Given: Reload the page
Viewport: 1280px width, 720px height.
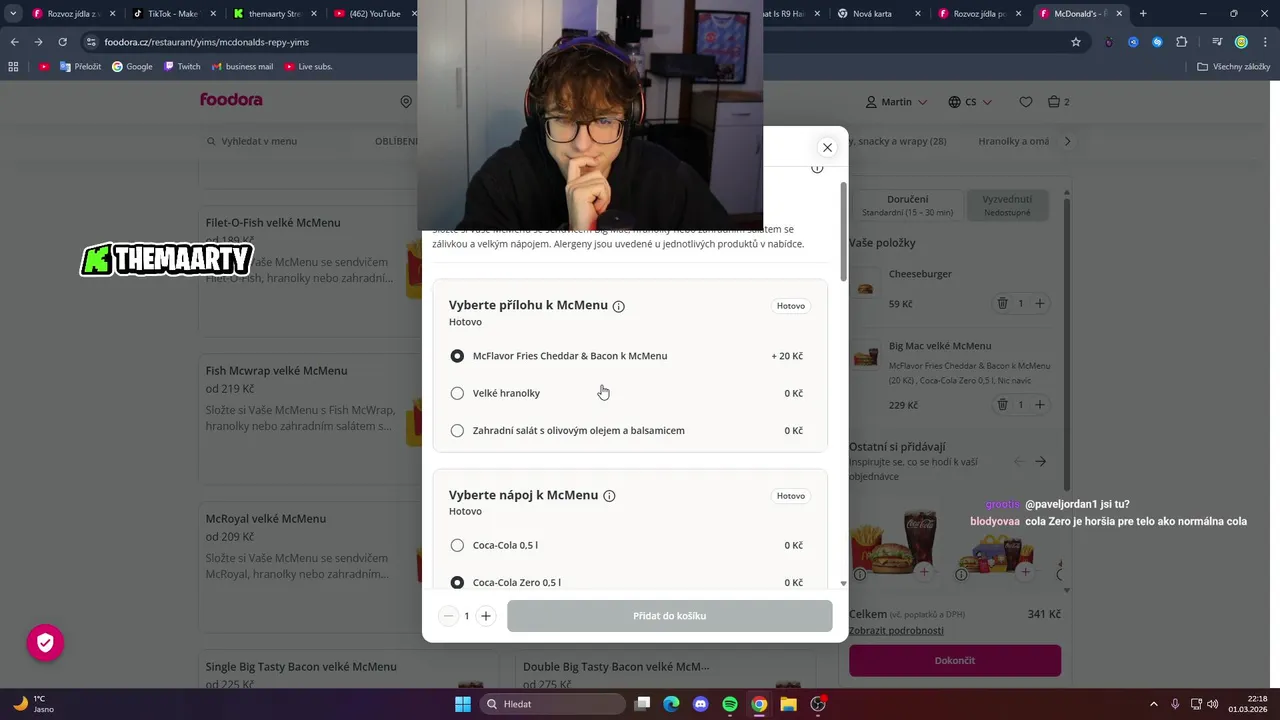Looking at the screenshot, I should tap(62, 42).
